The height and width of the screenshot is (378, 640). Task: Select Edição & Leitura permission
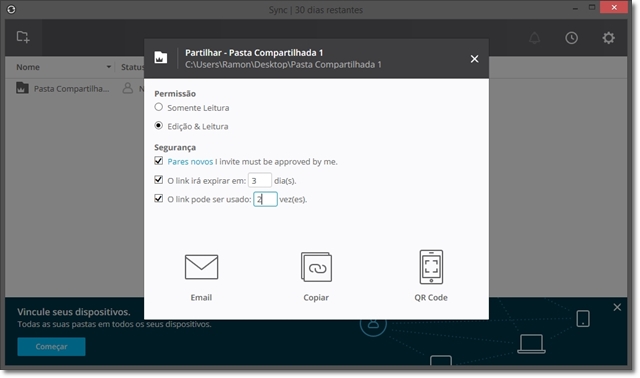click(x=158, y=125)
